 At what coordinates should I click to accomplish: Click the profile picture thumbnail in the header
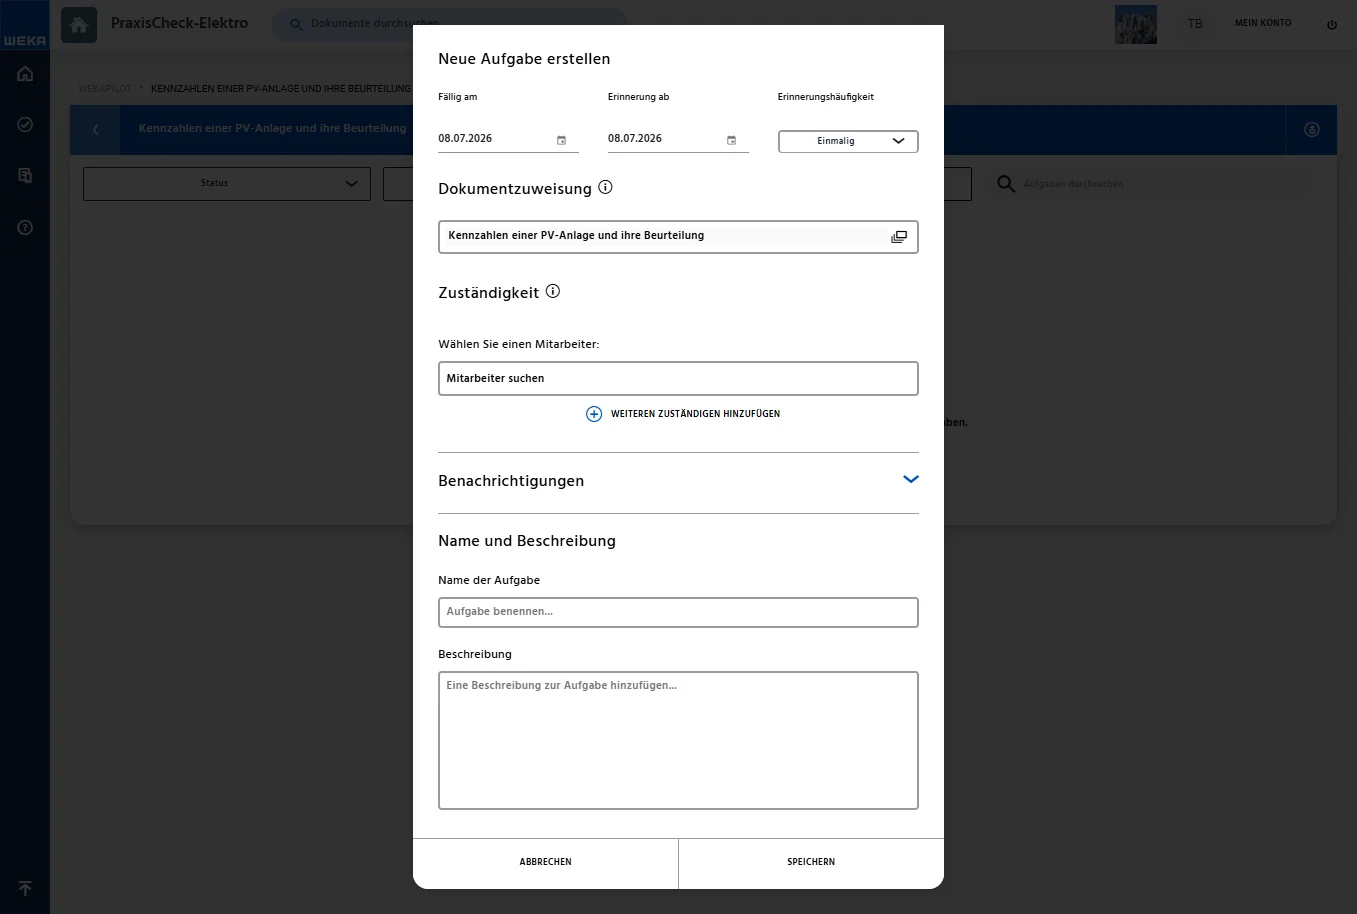point(1136,24)
